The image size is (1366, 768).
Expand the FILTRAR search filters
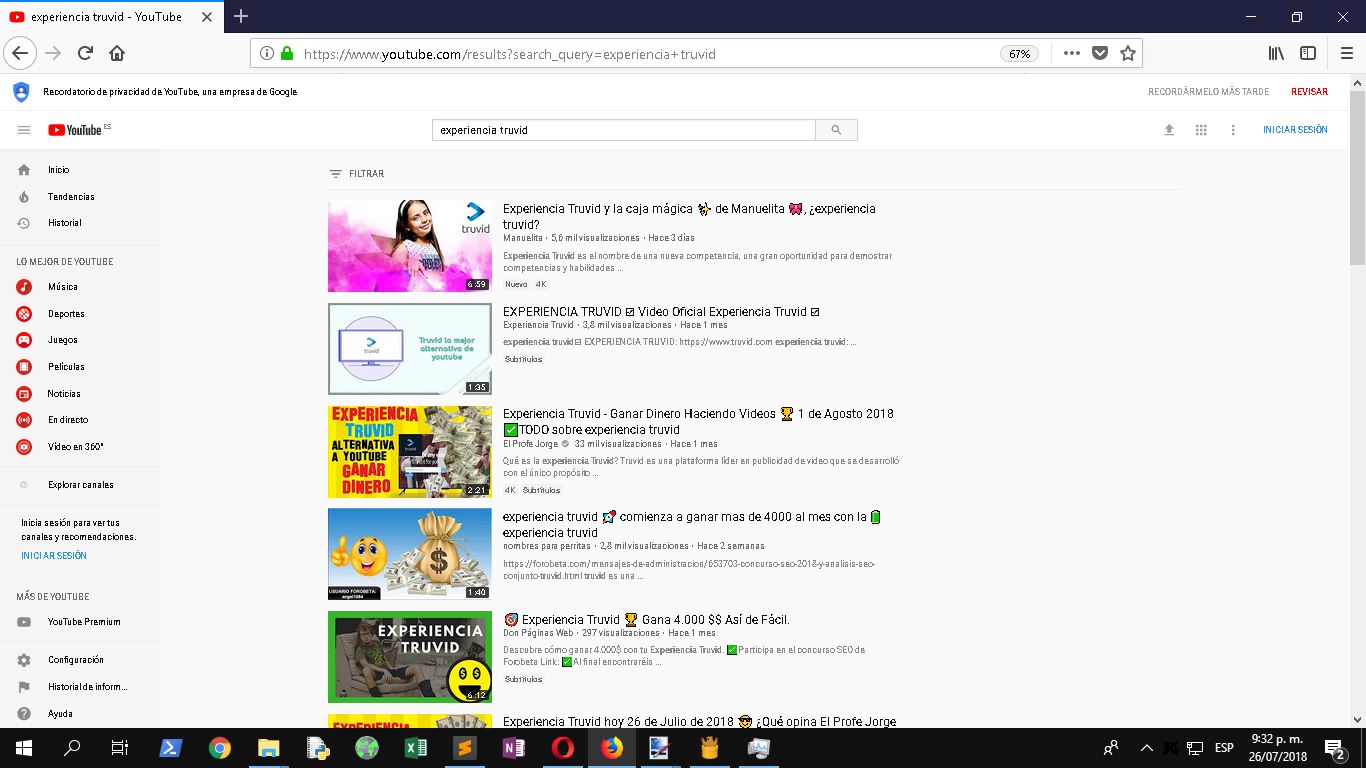pyautogui.click(x=357, y=174)
